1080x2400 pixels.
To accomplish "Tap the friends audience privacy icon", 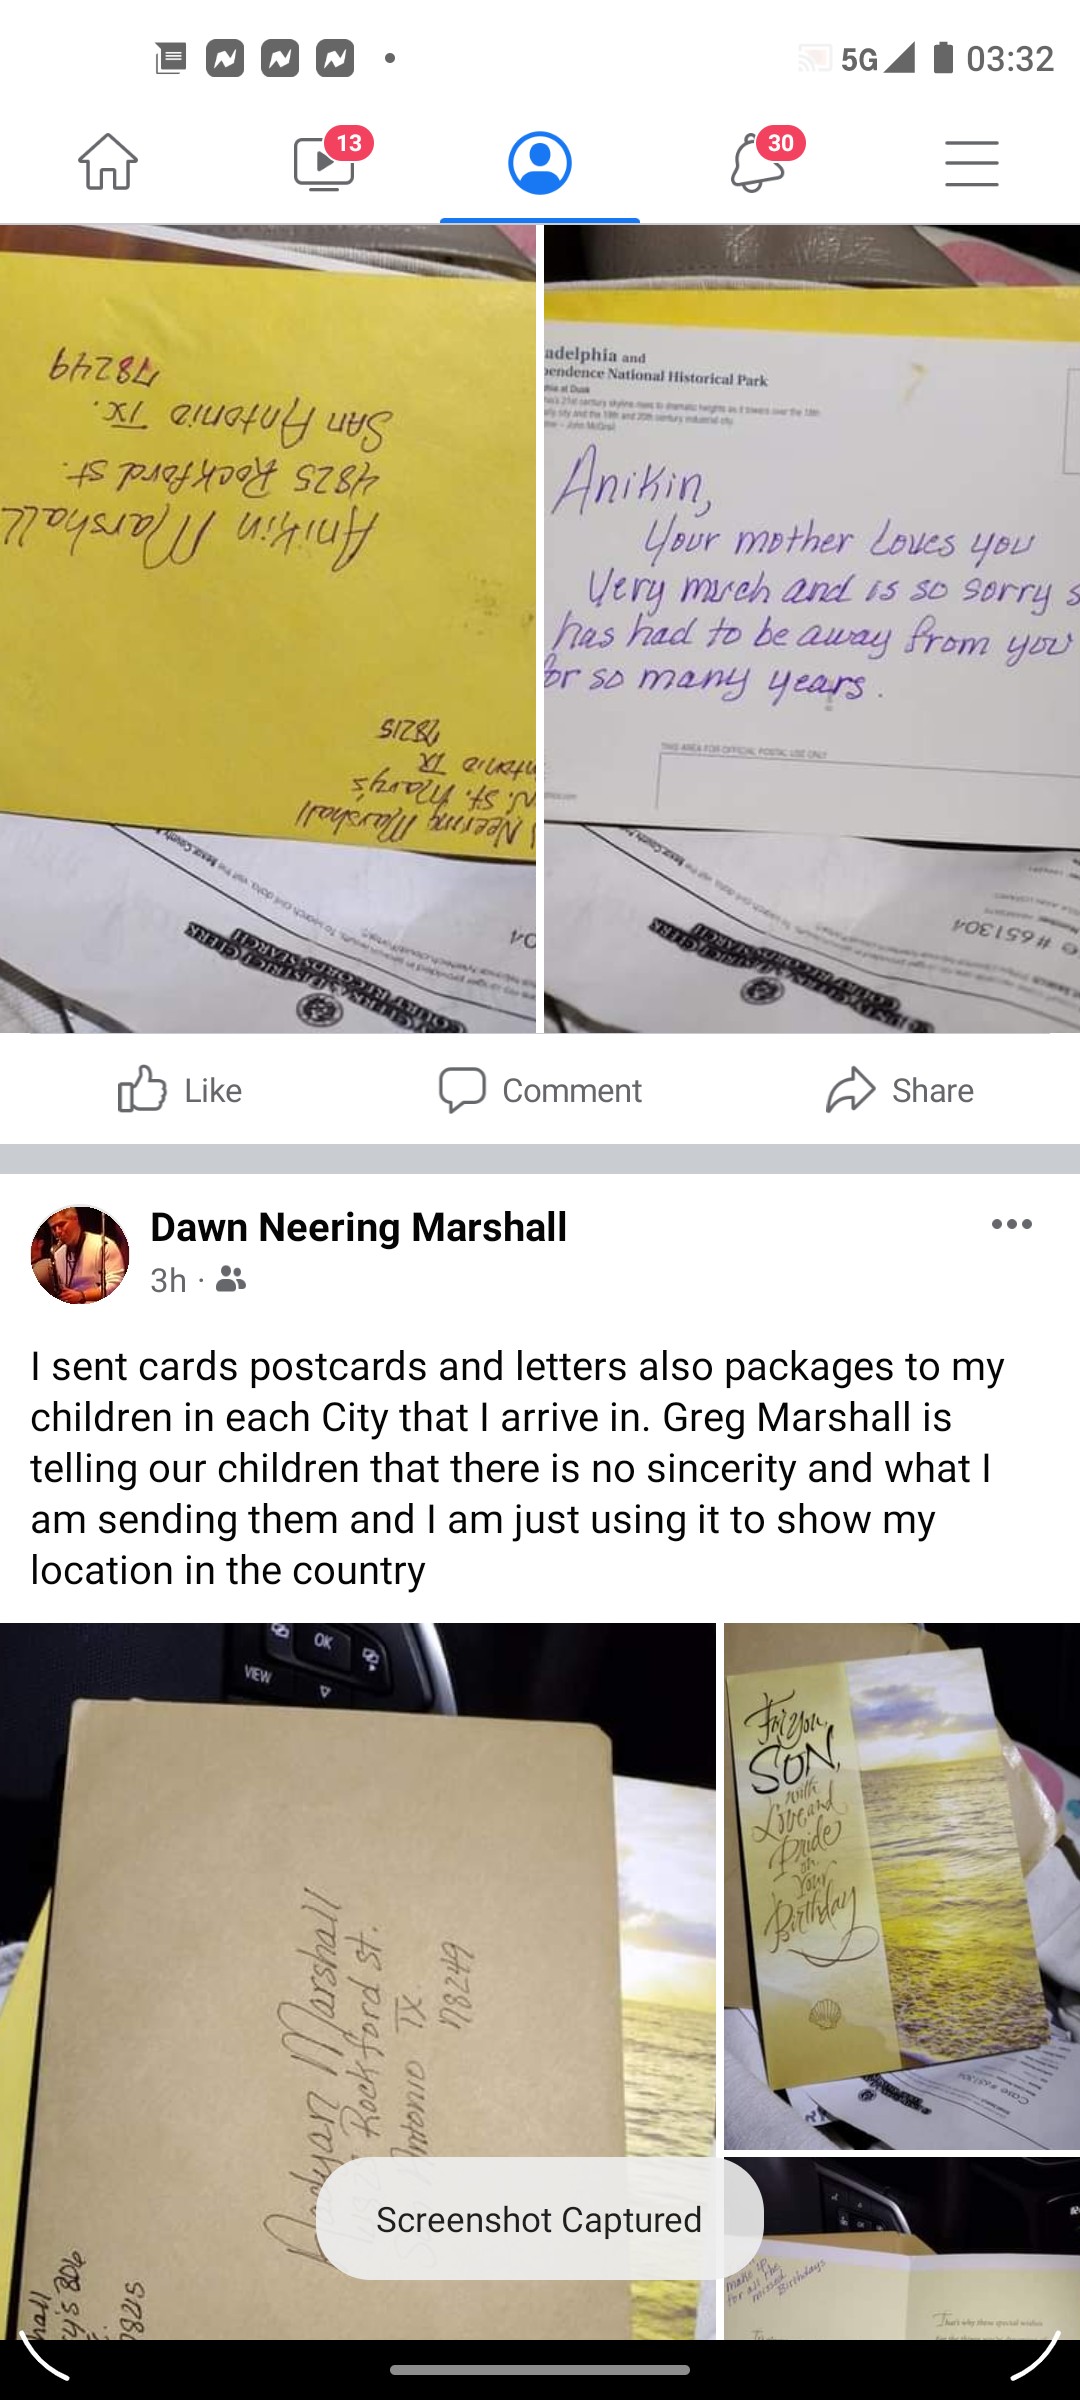I will coord(231,1279).
